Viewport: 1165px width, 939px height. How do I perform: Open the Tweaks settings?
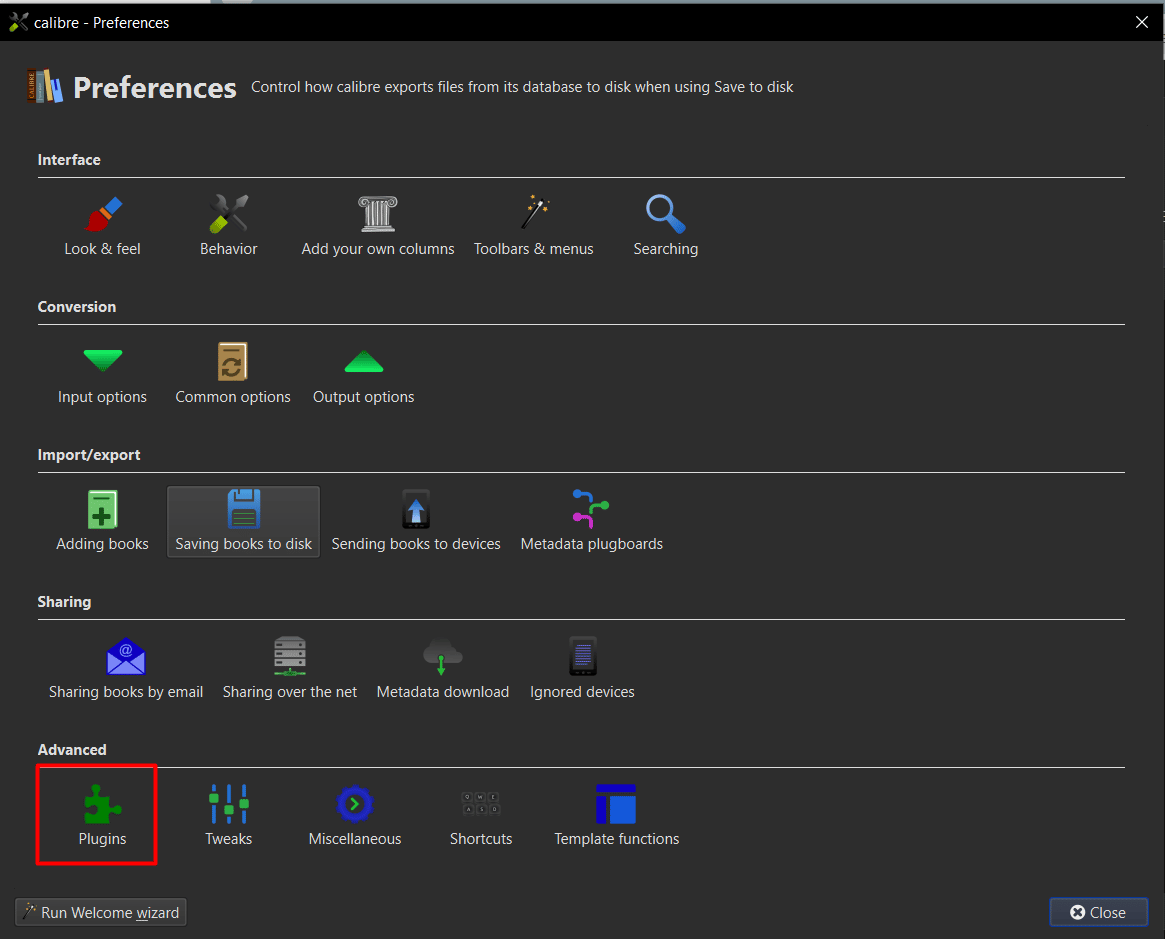[228, 816]
